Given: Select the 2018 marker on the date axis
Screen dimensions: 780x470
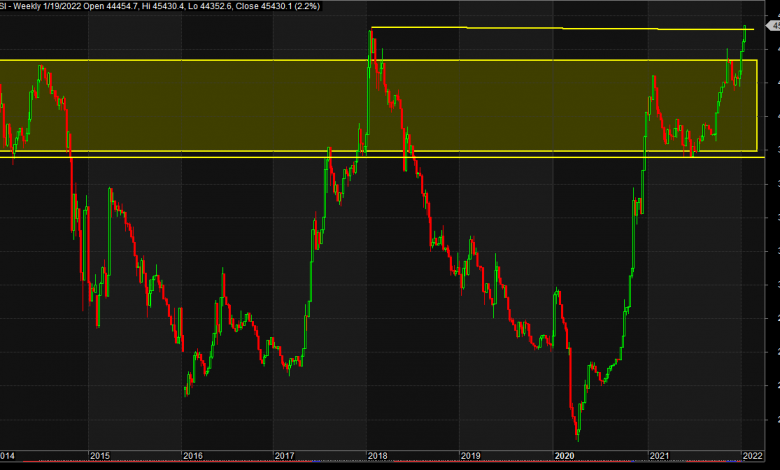Looking at the screenshot, I should 377,455.
